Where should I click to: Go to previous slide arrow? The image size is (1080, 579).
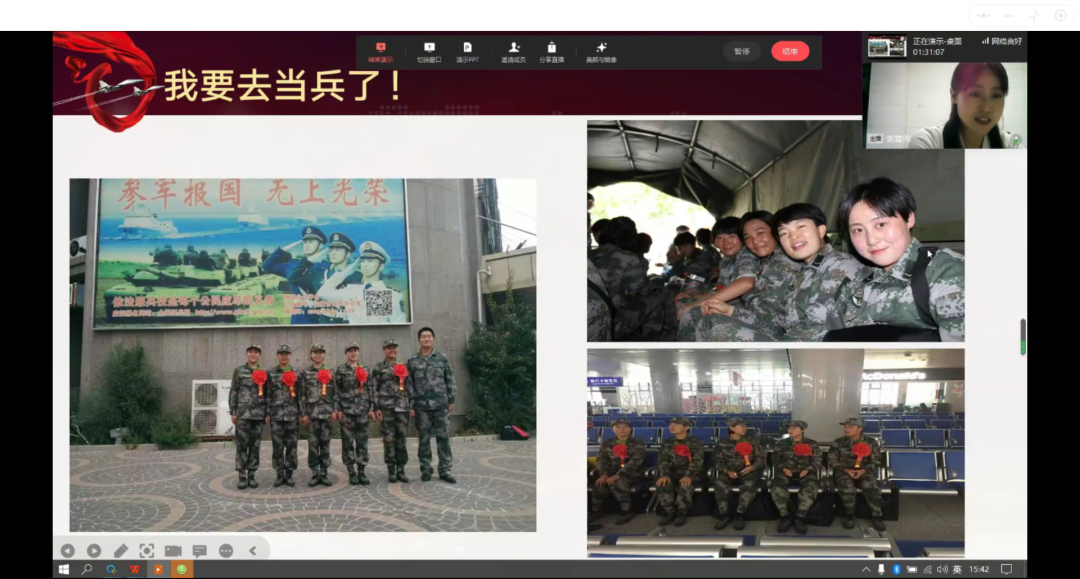click(x=67, y=550)
